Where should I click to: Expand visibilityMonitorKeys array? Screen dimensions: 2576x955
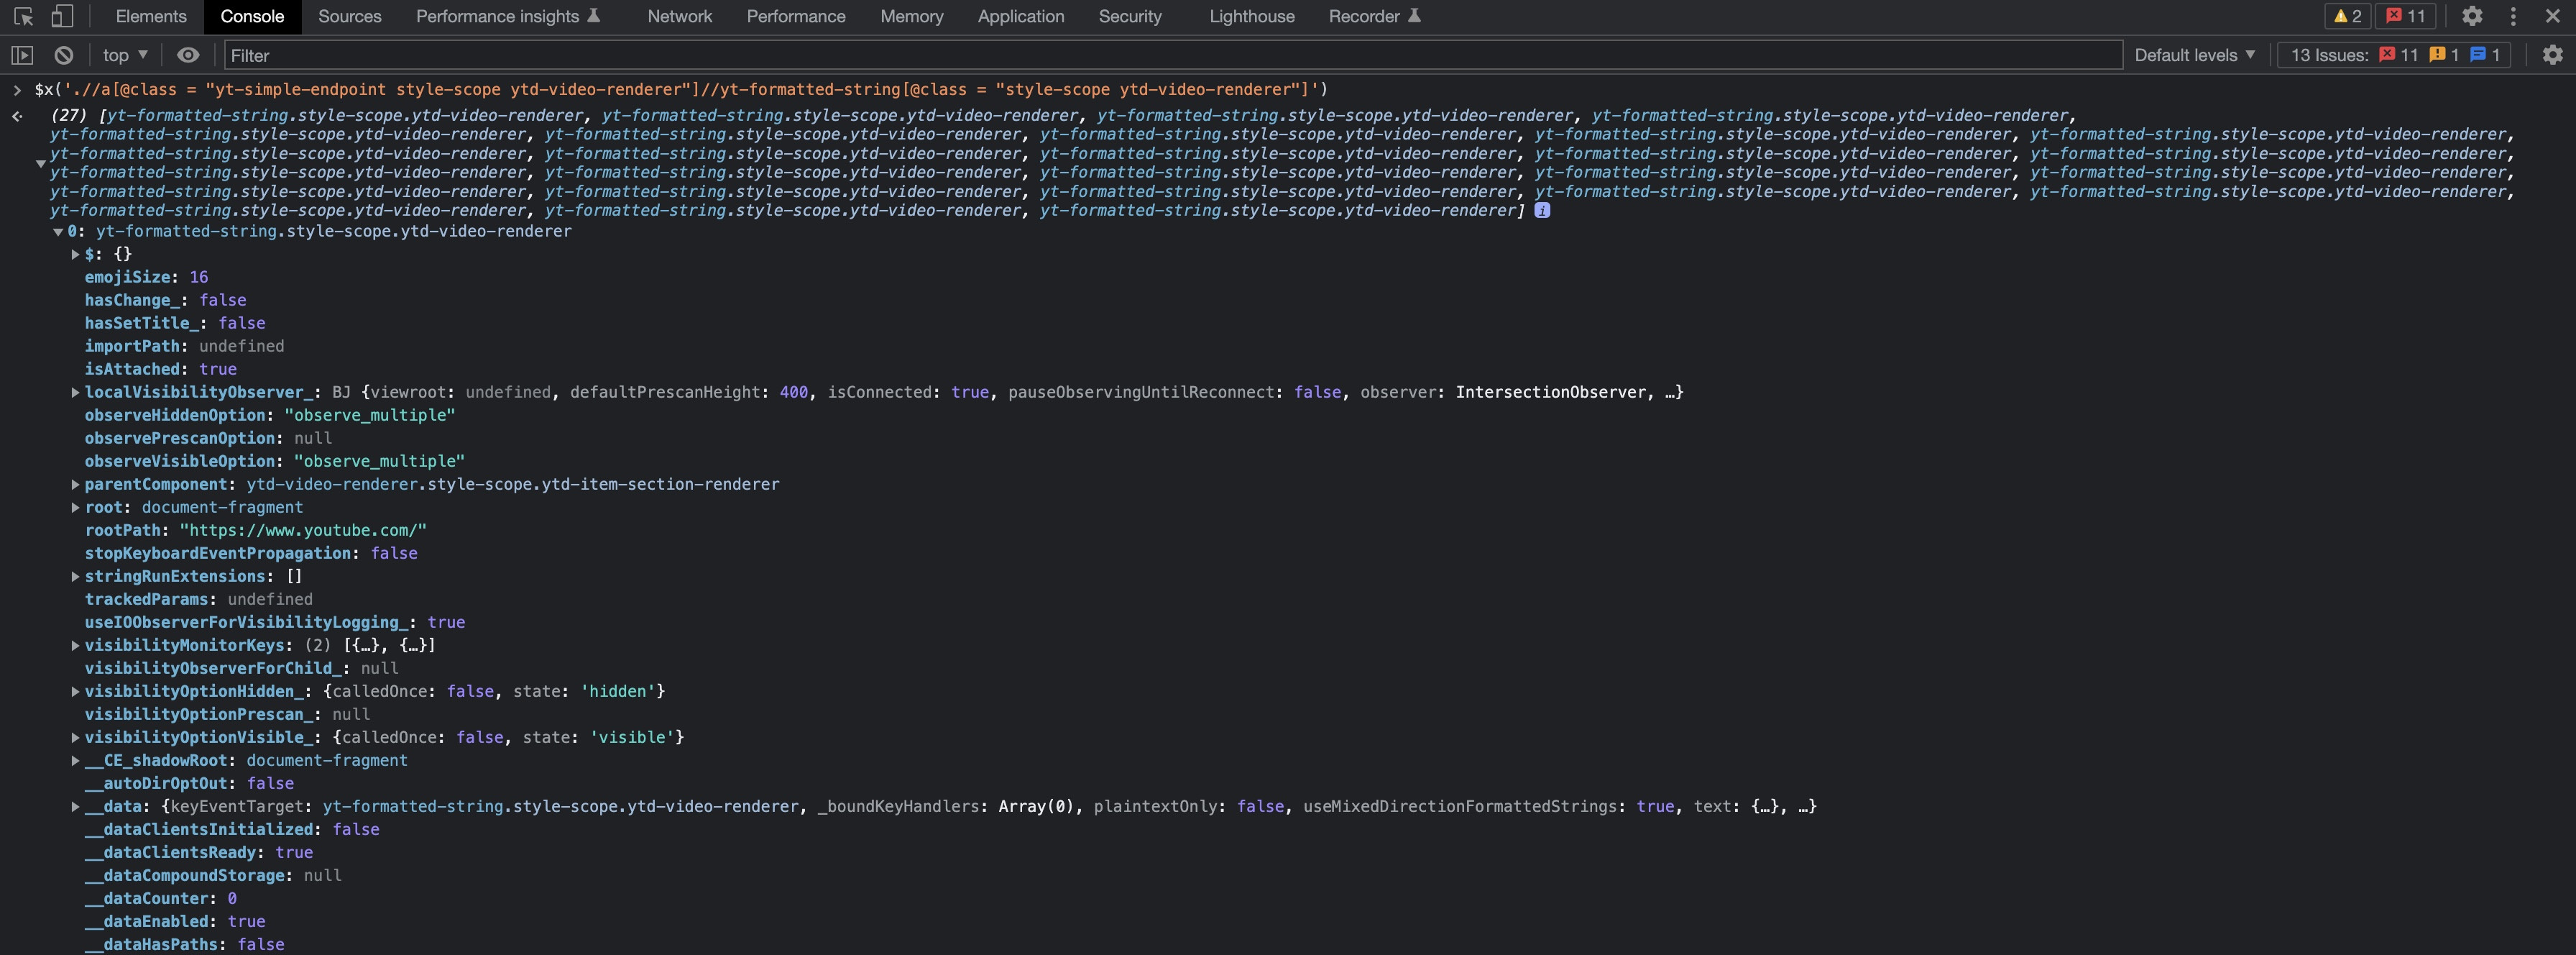point(75,646)
